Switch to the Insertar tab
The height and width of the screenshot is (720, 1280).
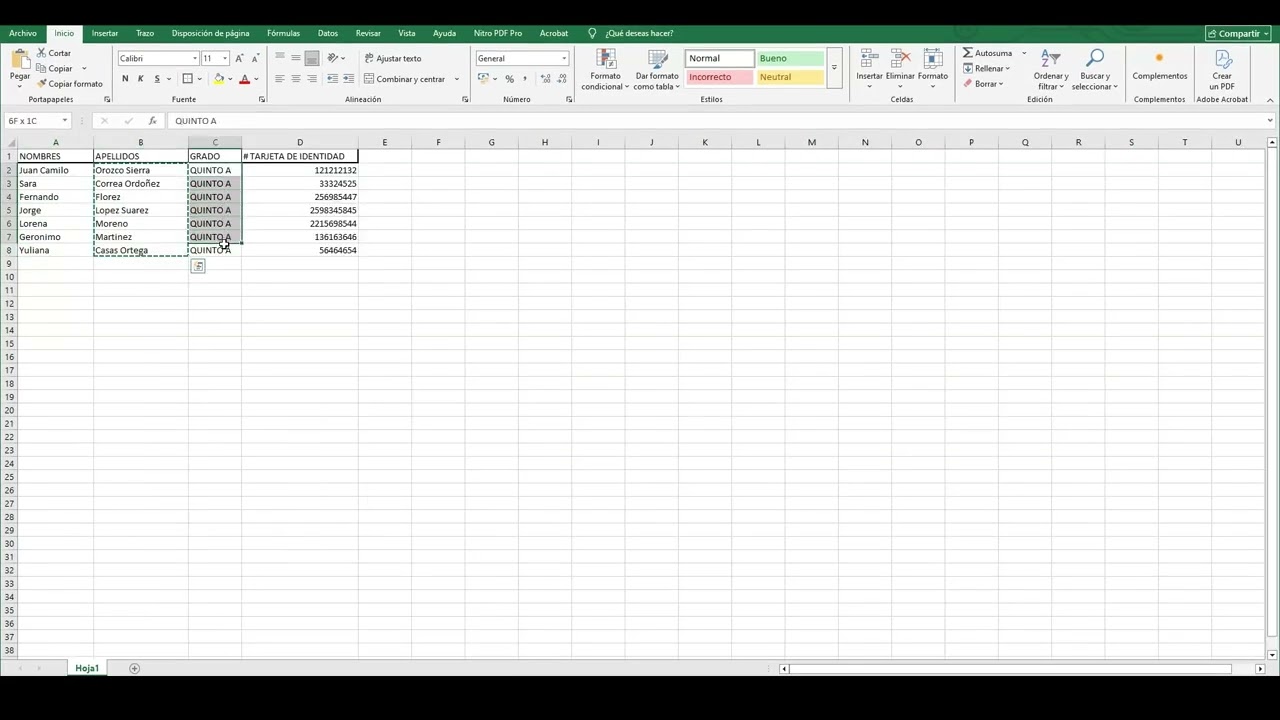105,33
